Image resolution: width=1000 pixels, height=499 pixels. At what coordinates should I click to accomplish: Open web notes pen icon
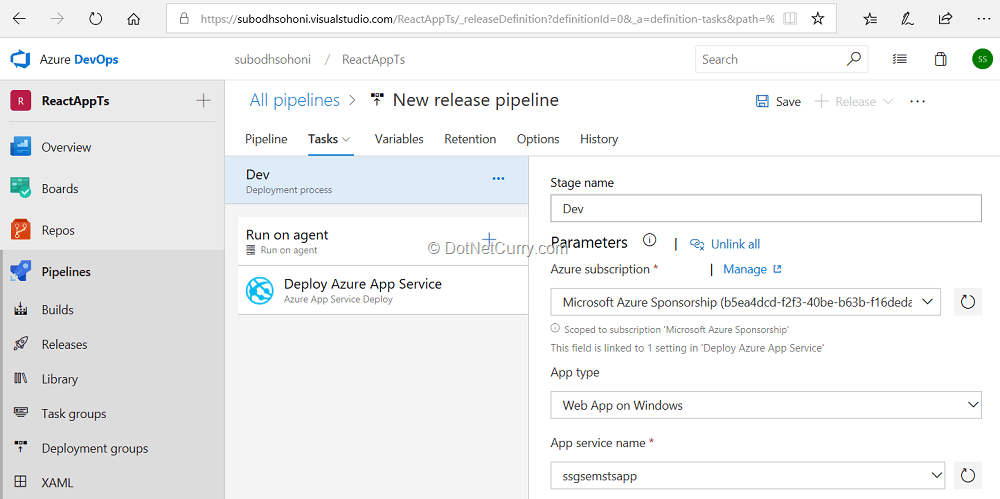[906, 19]
